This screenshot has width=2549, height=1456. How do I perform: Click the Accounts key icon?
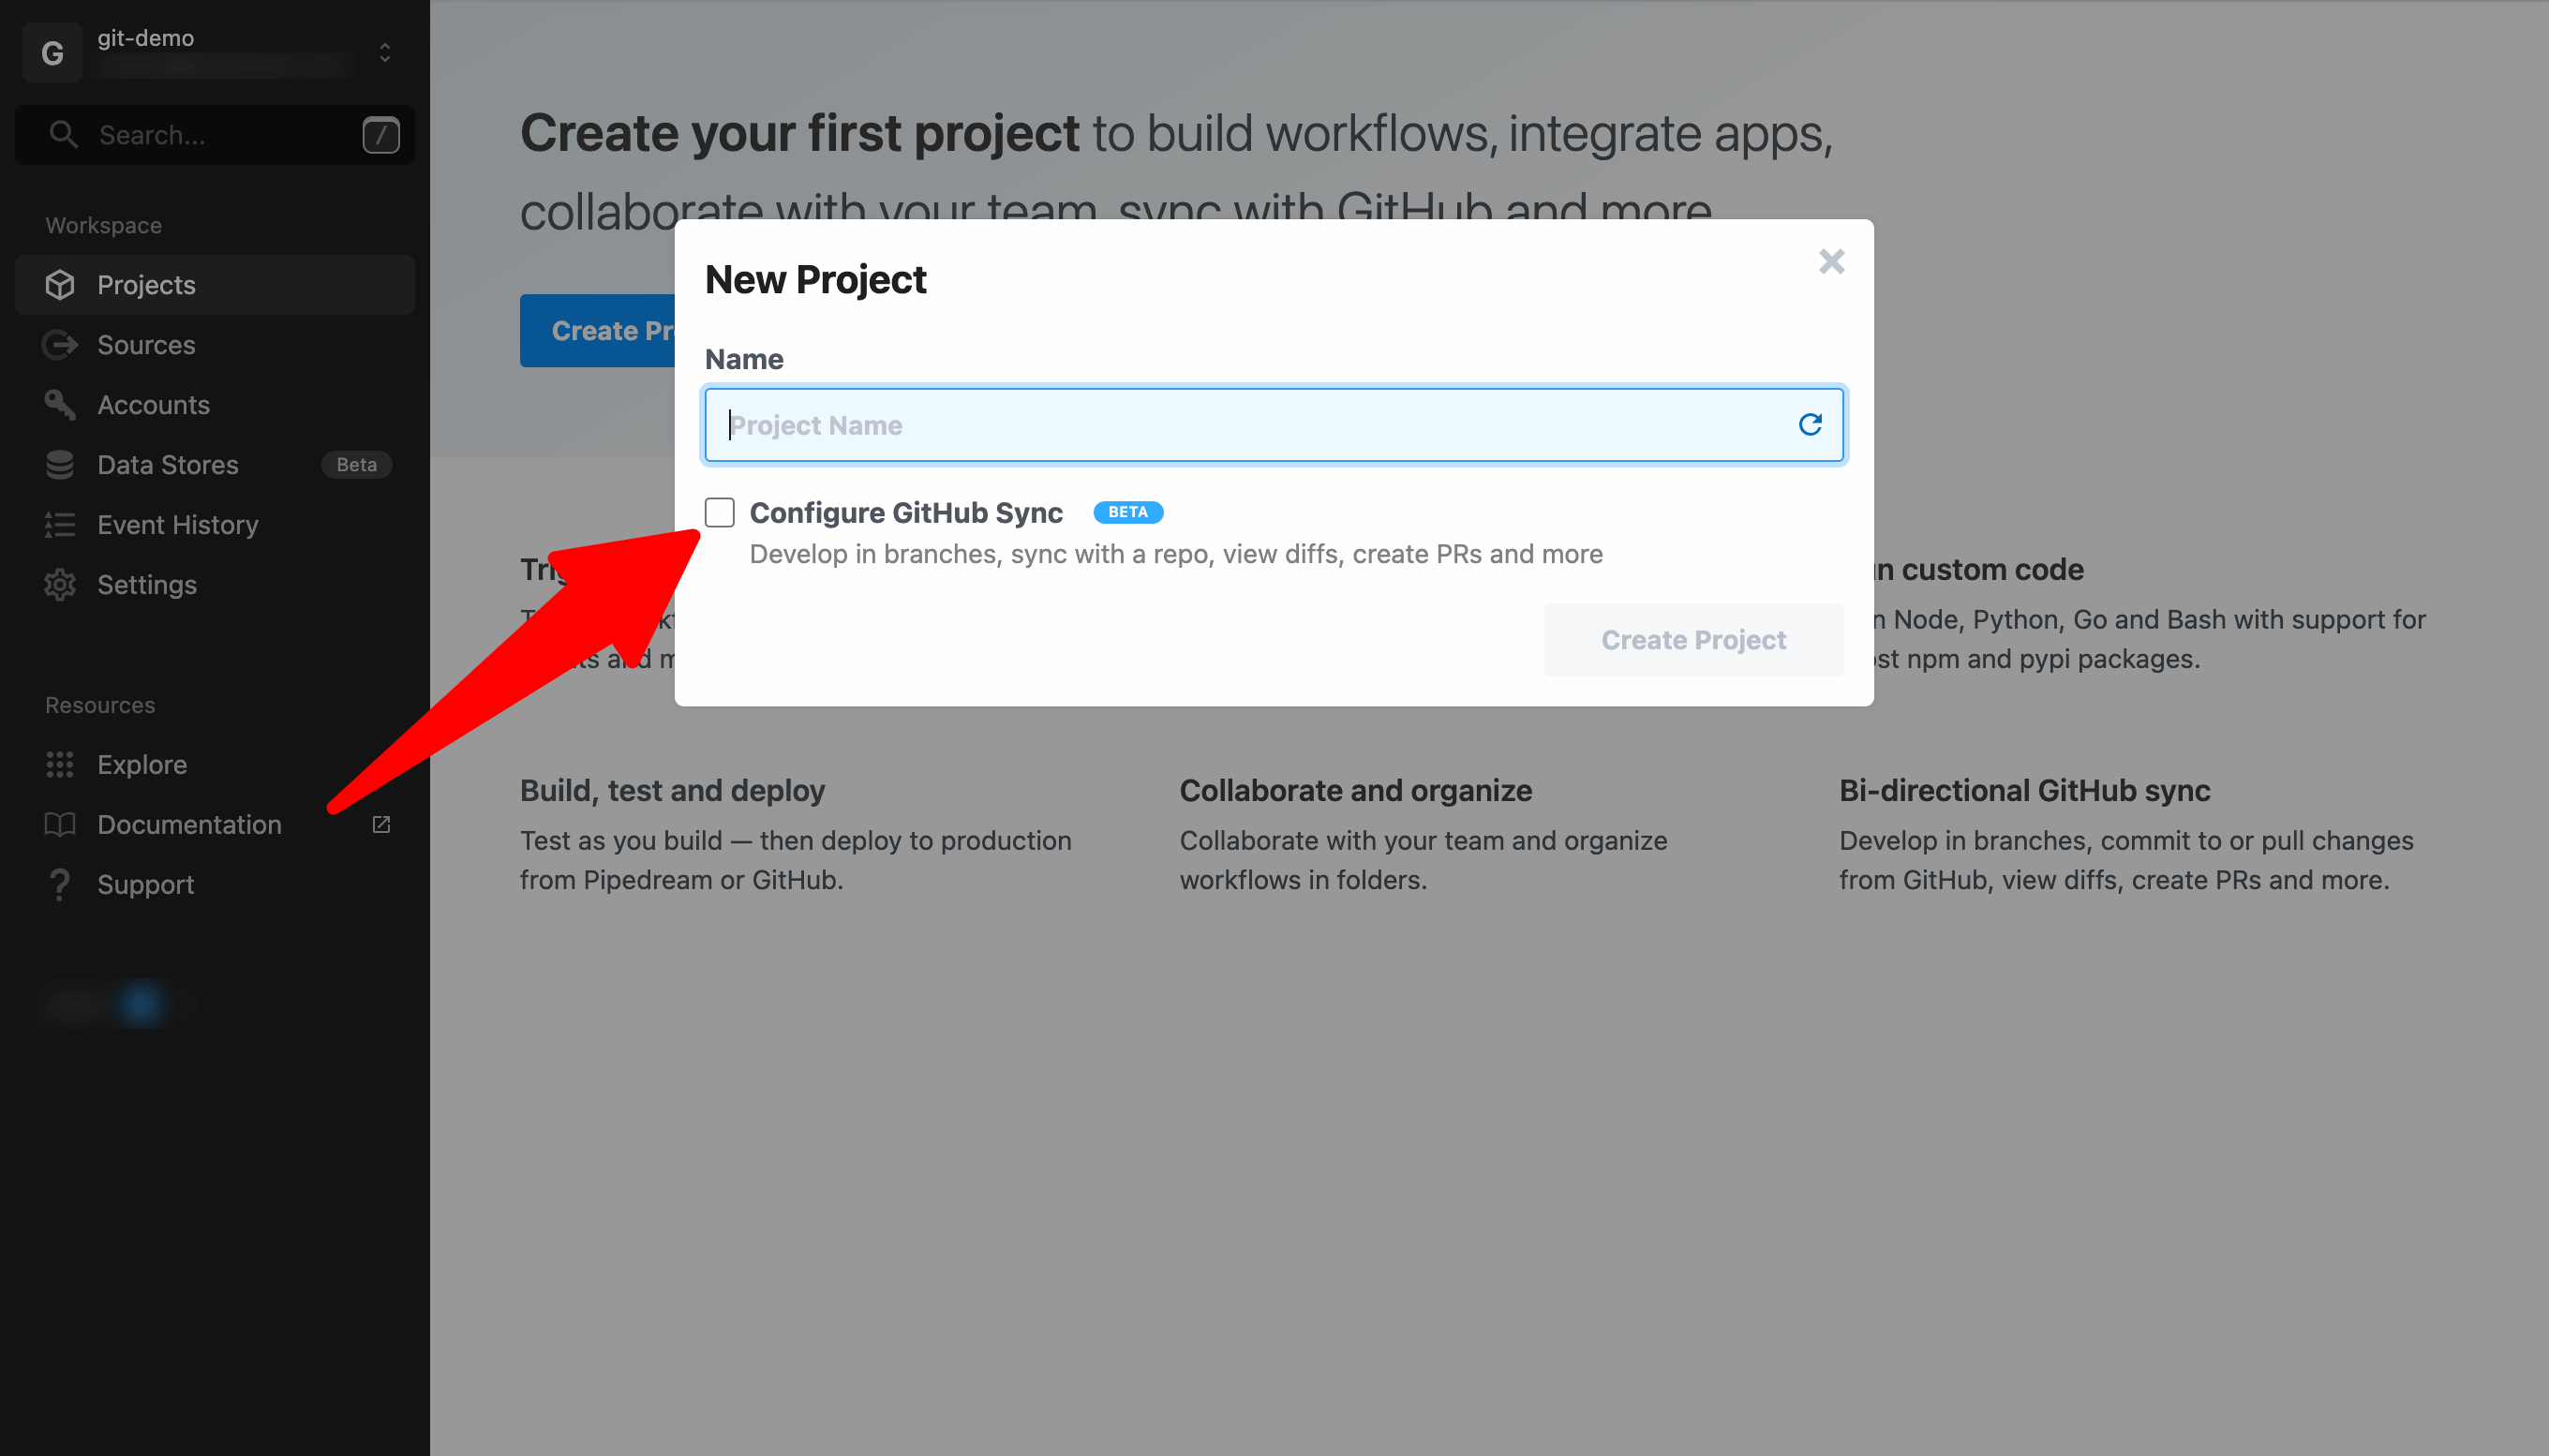(60, 405)
